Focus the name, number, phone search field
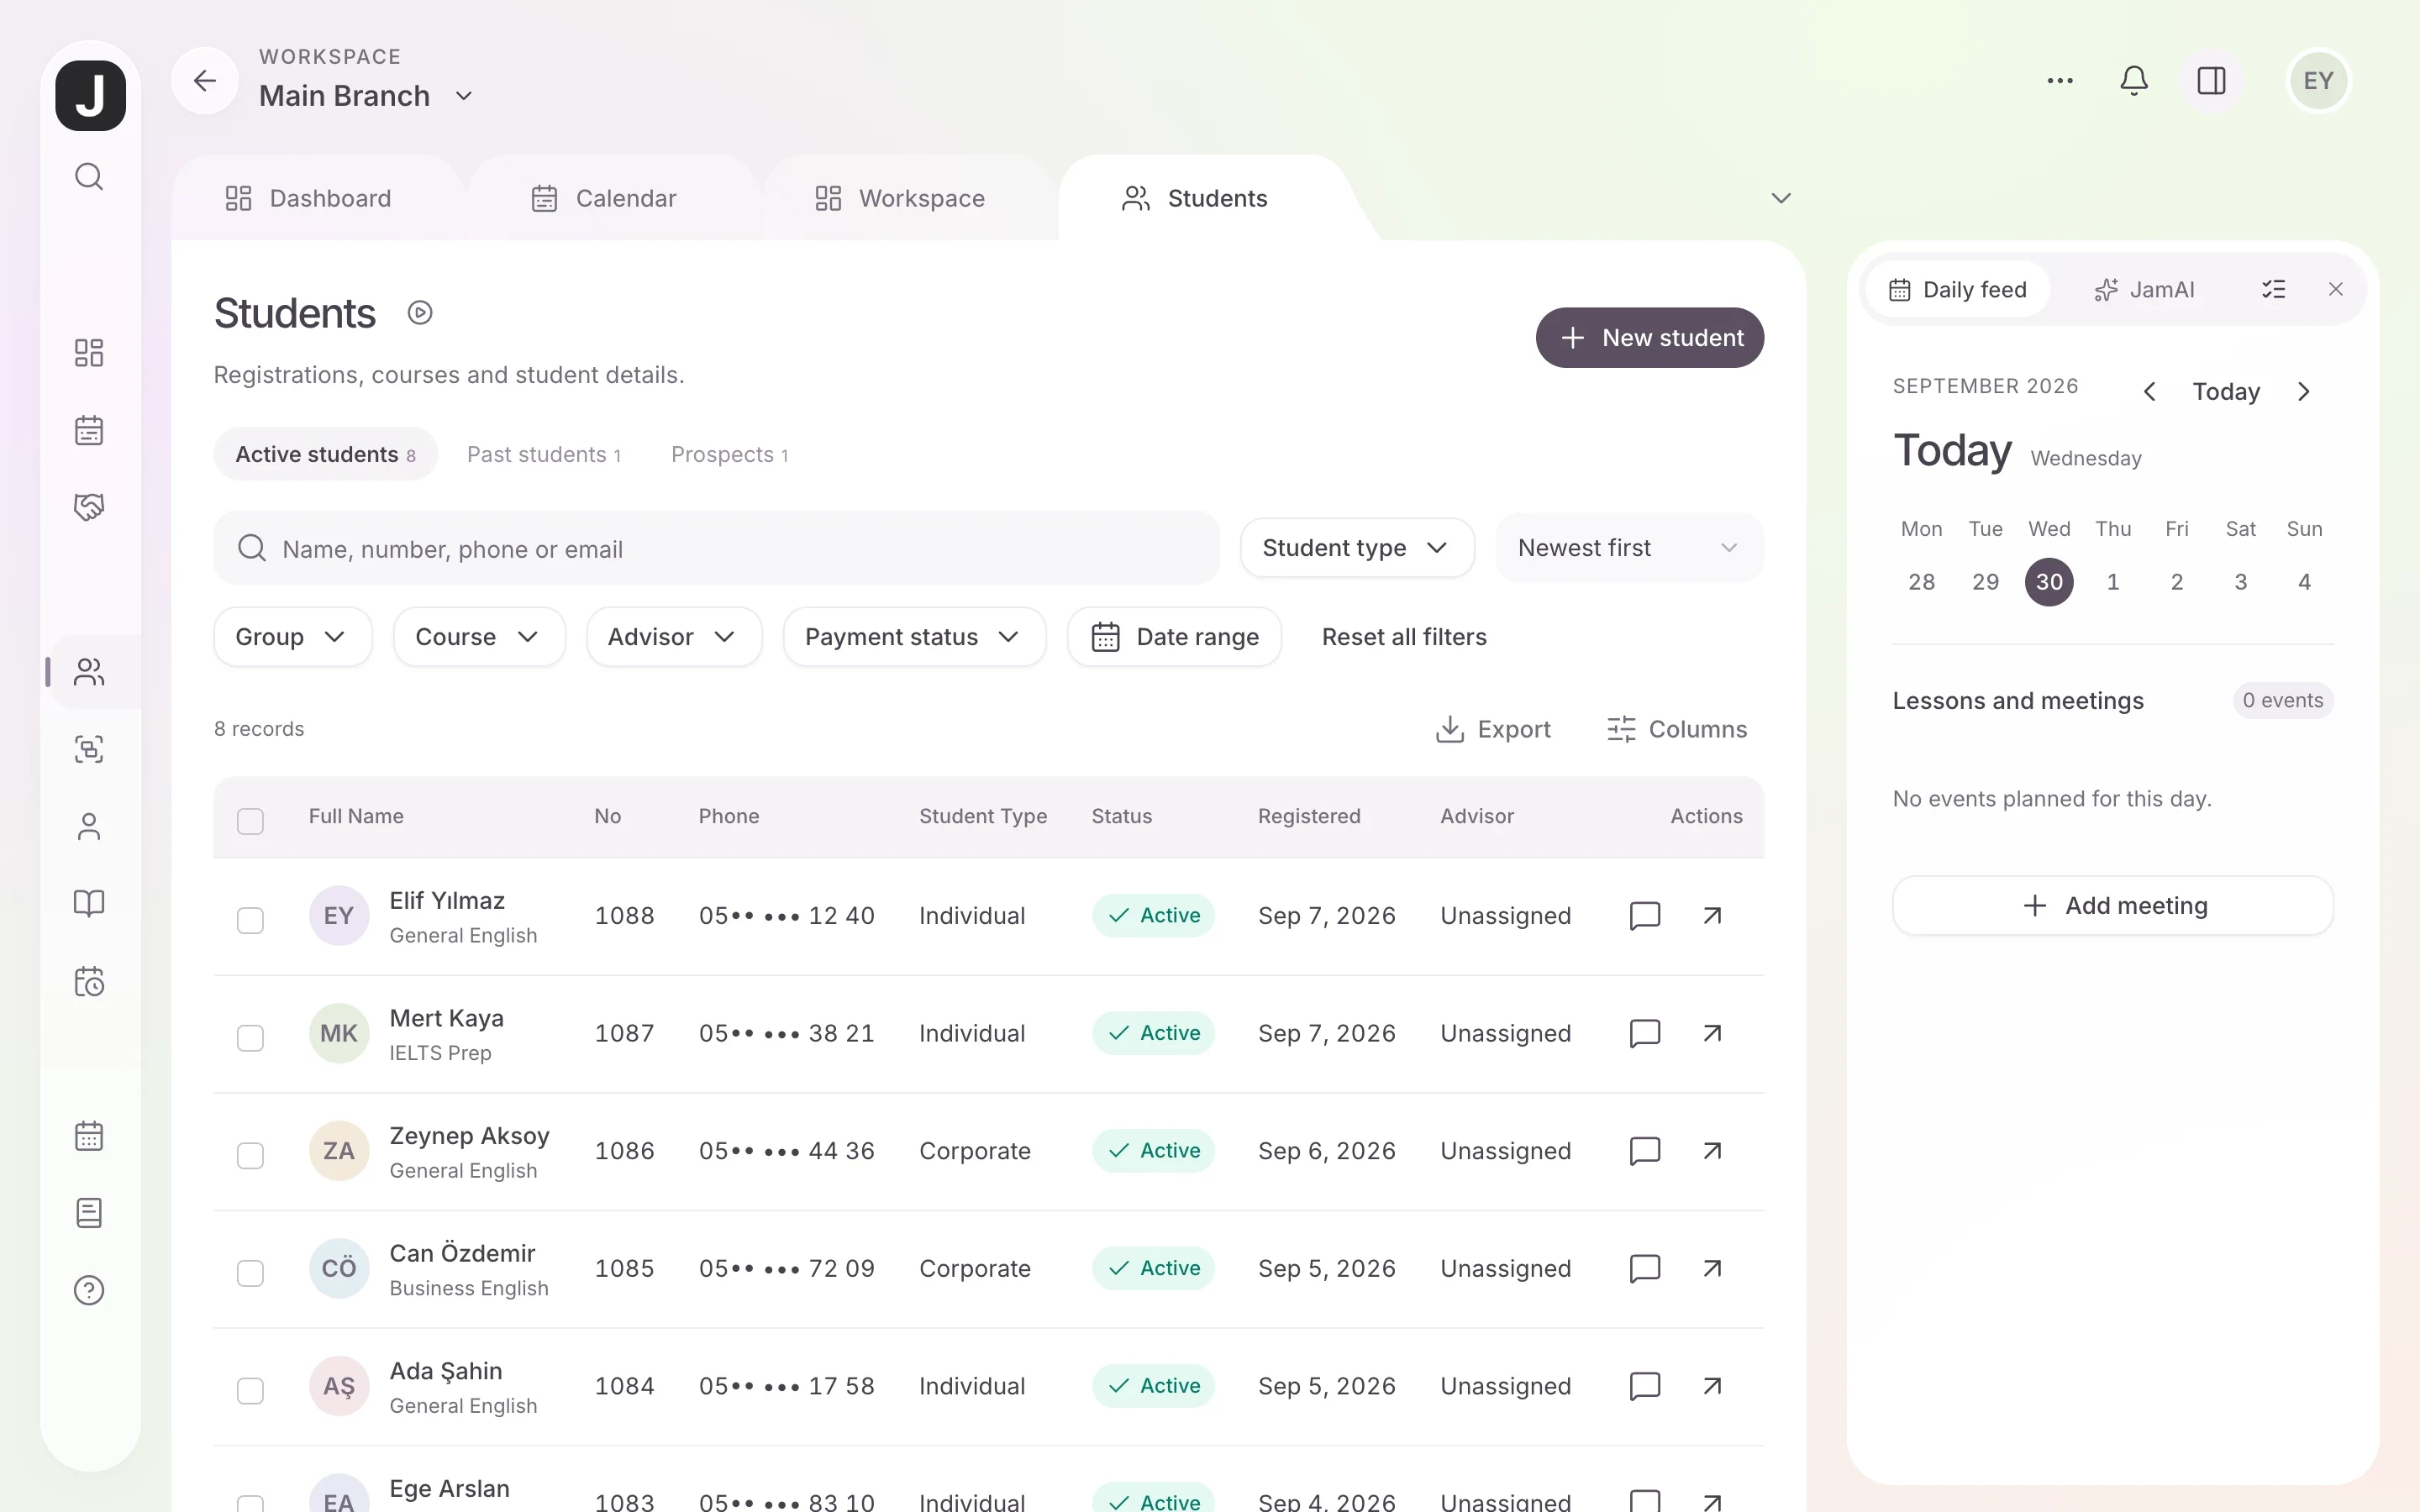 [x=716, y=548]
